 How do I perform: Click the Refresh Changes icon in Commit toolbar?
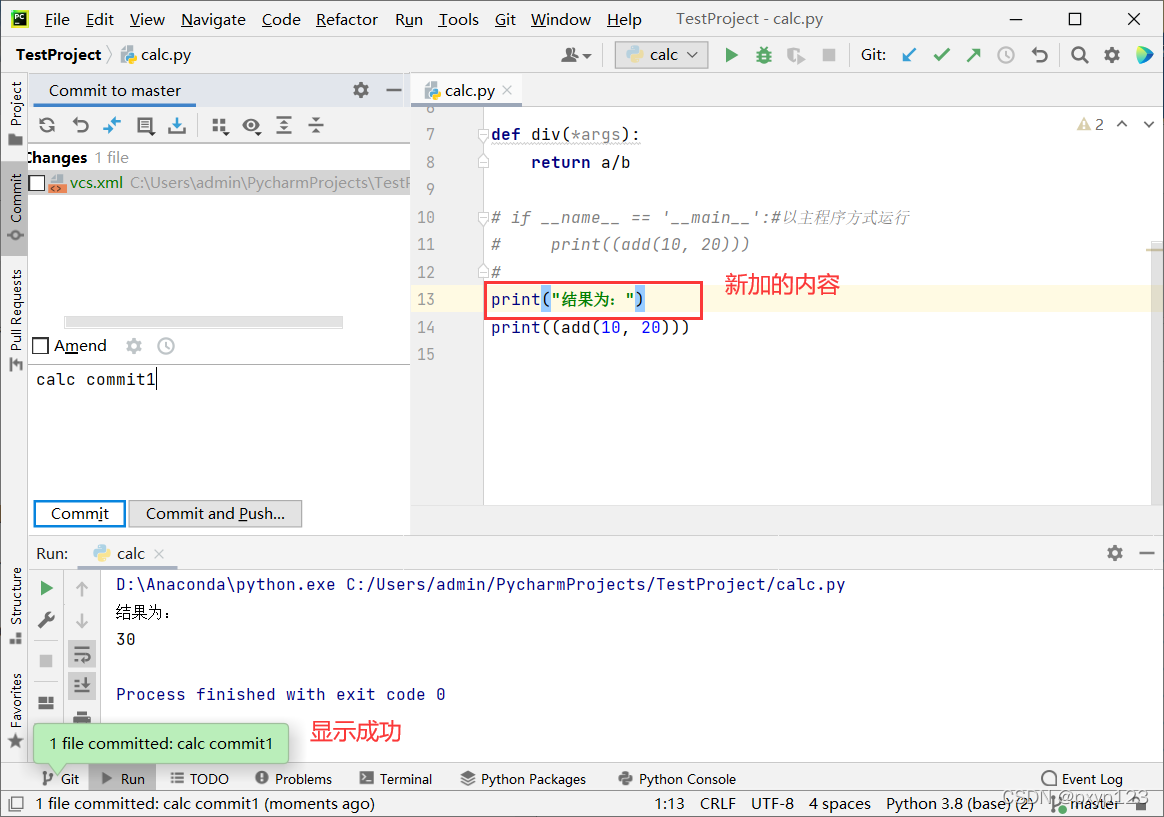click(x=47, y=125)
